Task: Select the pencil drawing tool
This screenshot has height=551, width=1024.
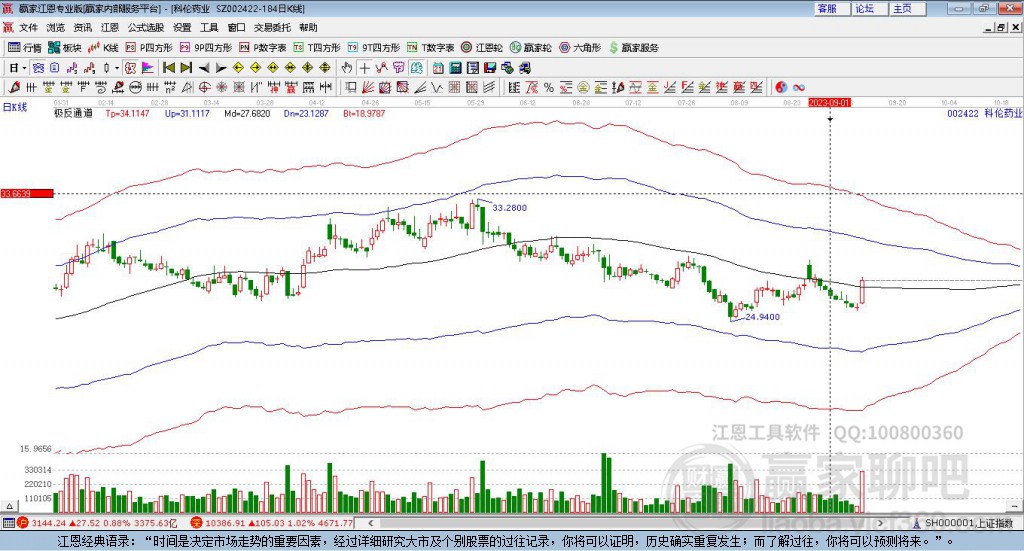Action: (14, 87)
